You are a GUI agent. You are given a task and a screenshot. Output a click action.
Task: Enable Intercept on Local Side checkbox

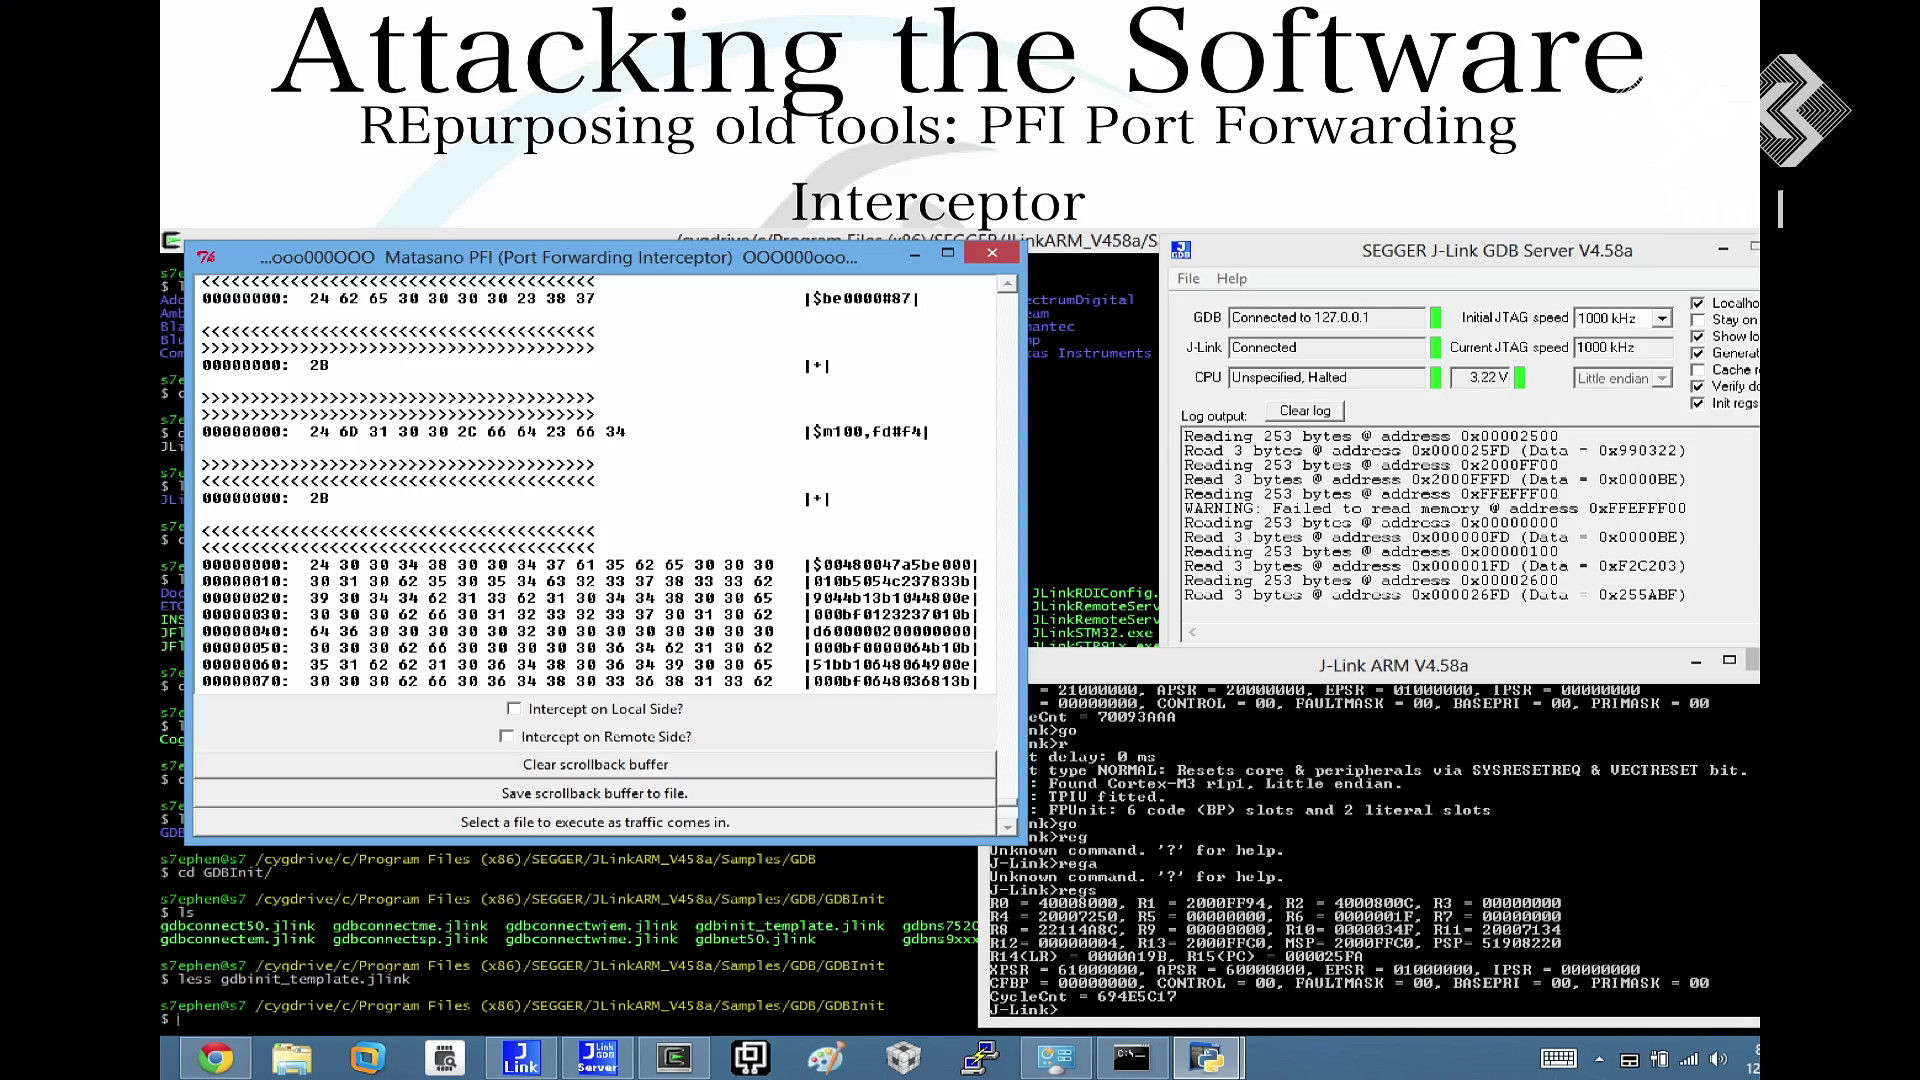(x=514, y=708)
